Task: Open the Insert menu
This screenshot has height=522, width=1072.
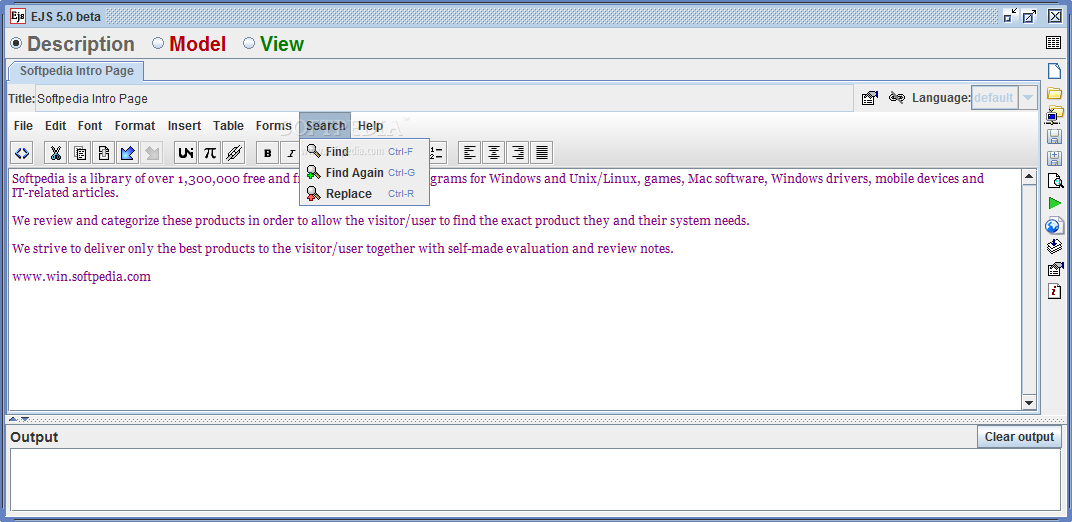Action: tap(184, 126)
